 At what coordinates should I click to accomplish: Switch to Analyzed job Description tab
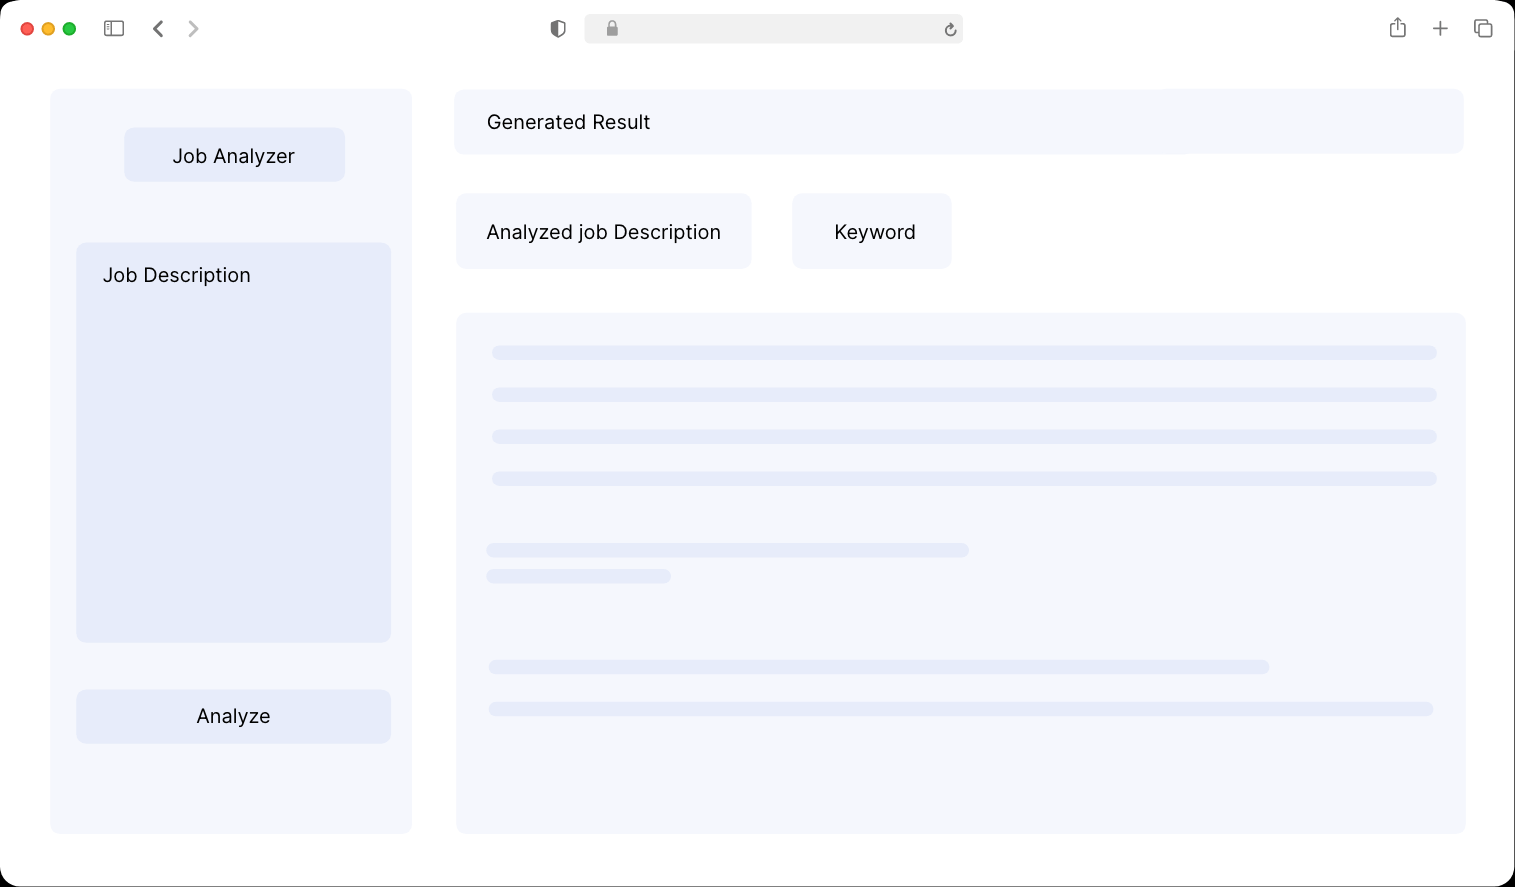pyautogui.click(x=603, y=232)
